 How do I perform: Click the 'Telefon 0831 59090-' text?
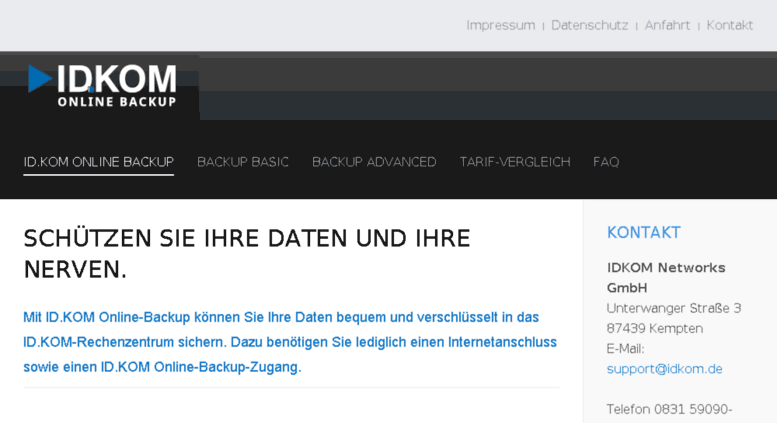click(x=669, y=409)
